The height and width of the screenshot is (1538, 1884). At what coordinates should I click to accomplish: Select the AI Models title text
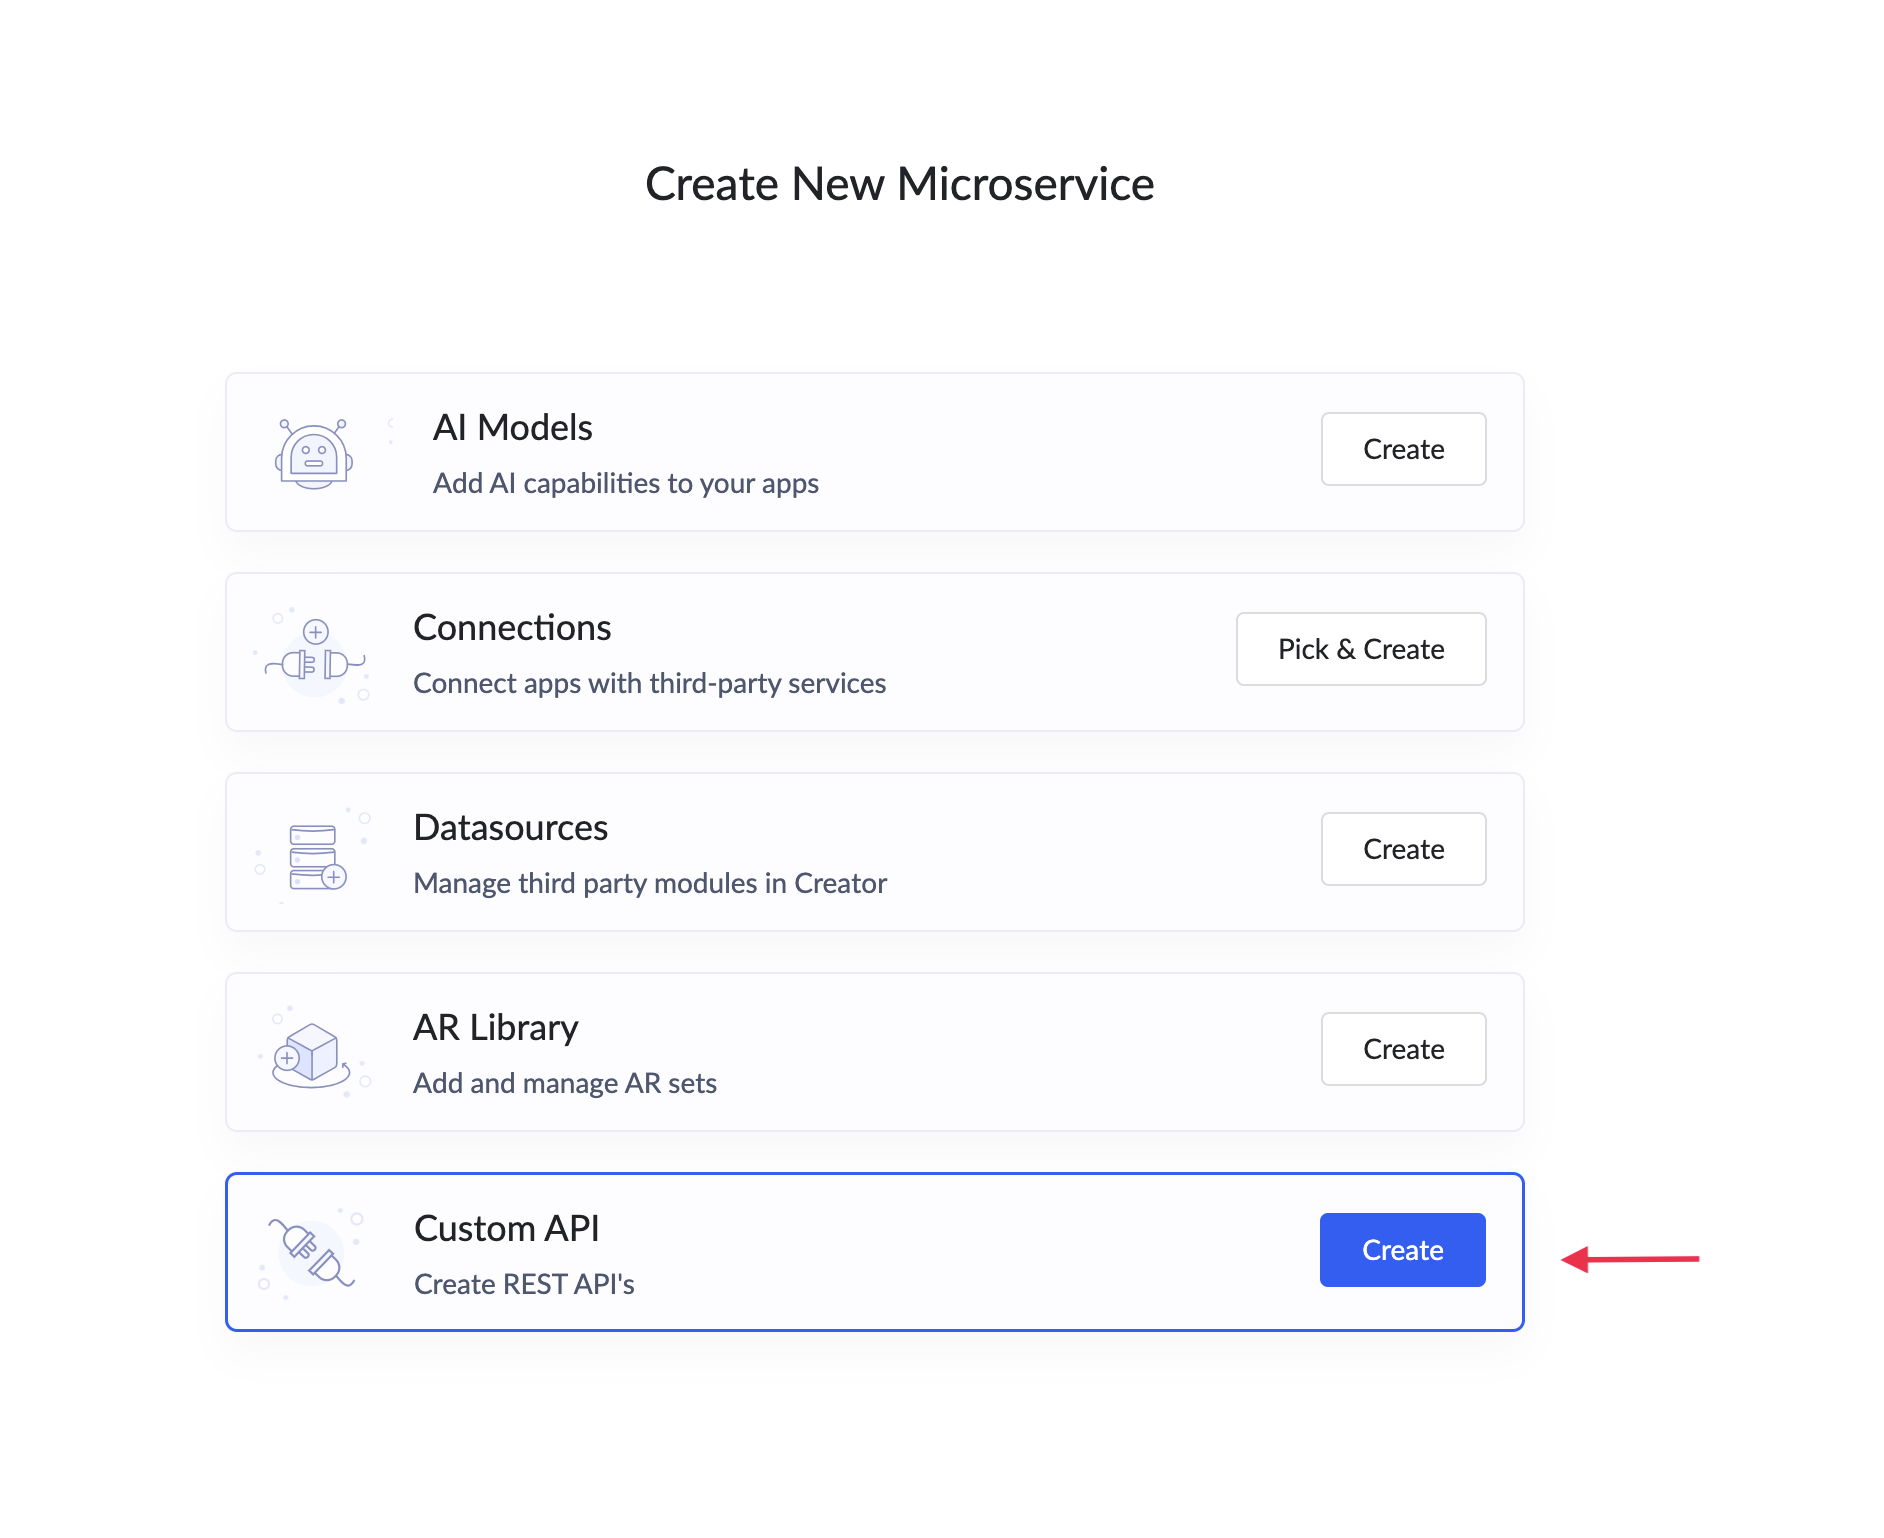point(512,428)
